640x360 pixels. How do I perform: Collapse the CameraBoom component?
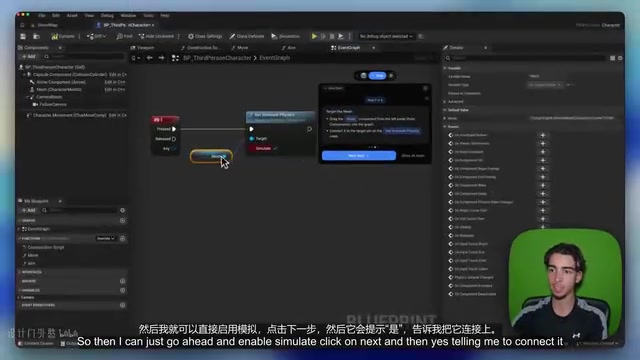pos(28,97)
